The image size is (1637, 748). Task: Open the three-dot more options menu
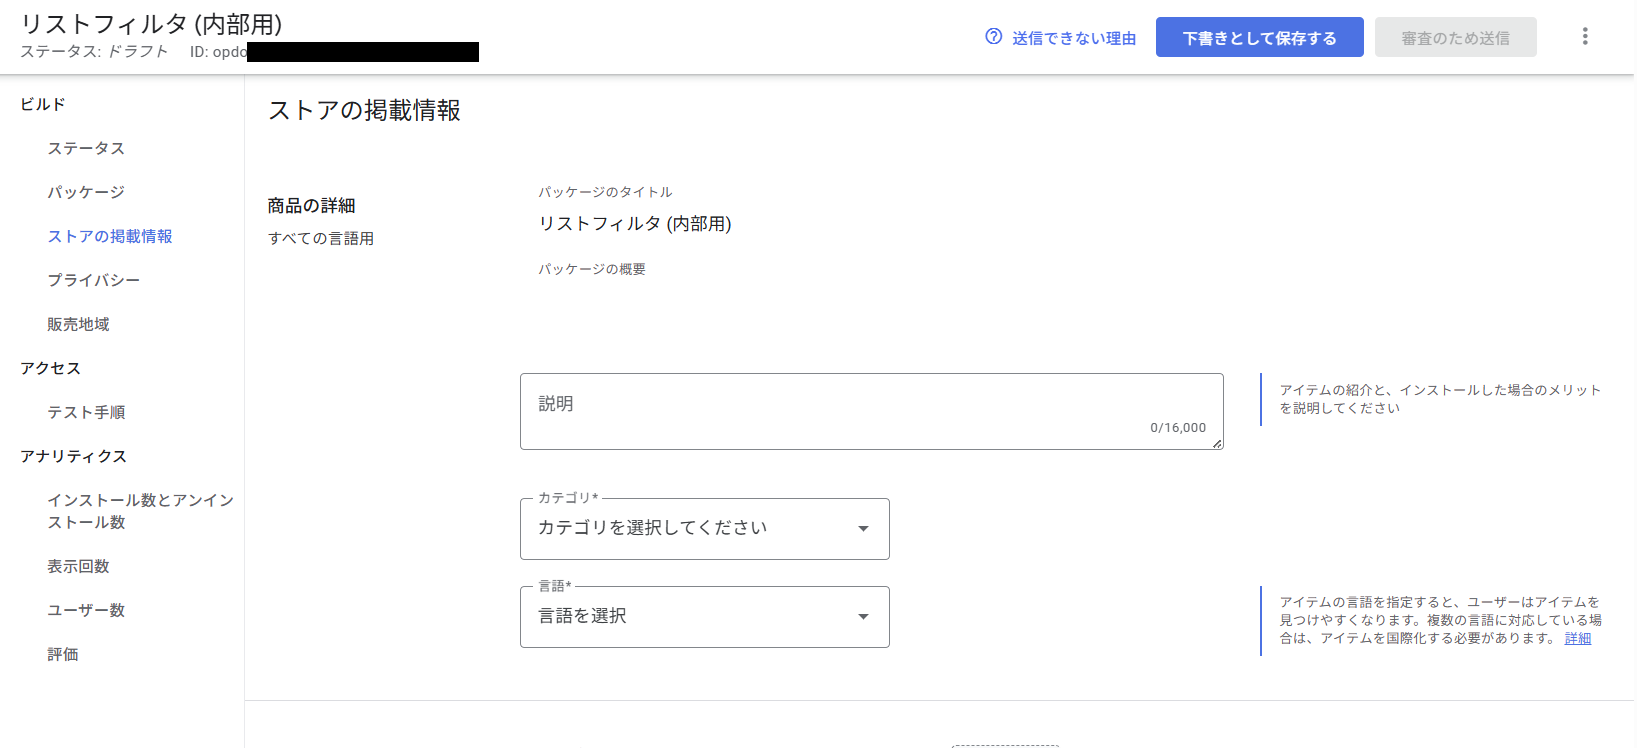[1585, 37]
